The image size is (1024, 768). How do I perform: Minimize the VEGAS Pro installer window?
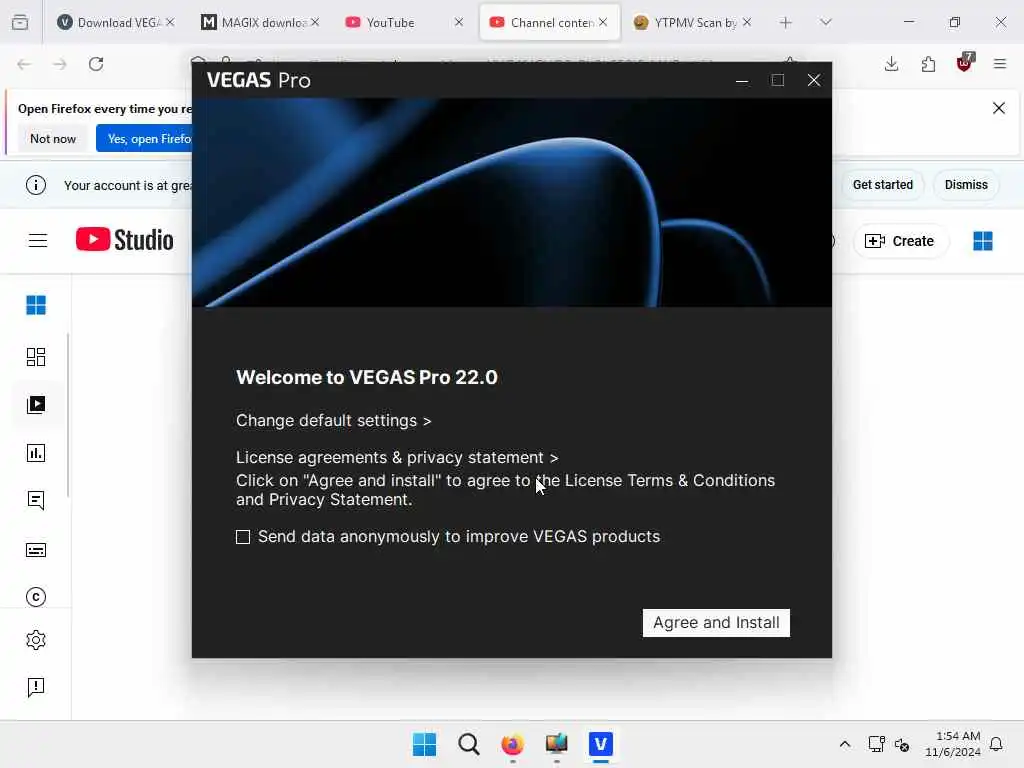click(742, 80)
